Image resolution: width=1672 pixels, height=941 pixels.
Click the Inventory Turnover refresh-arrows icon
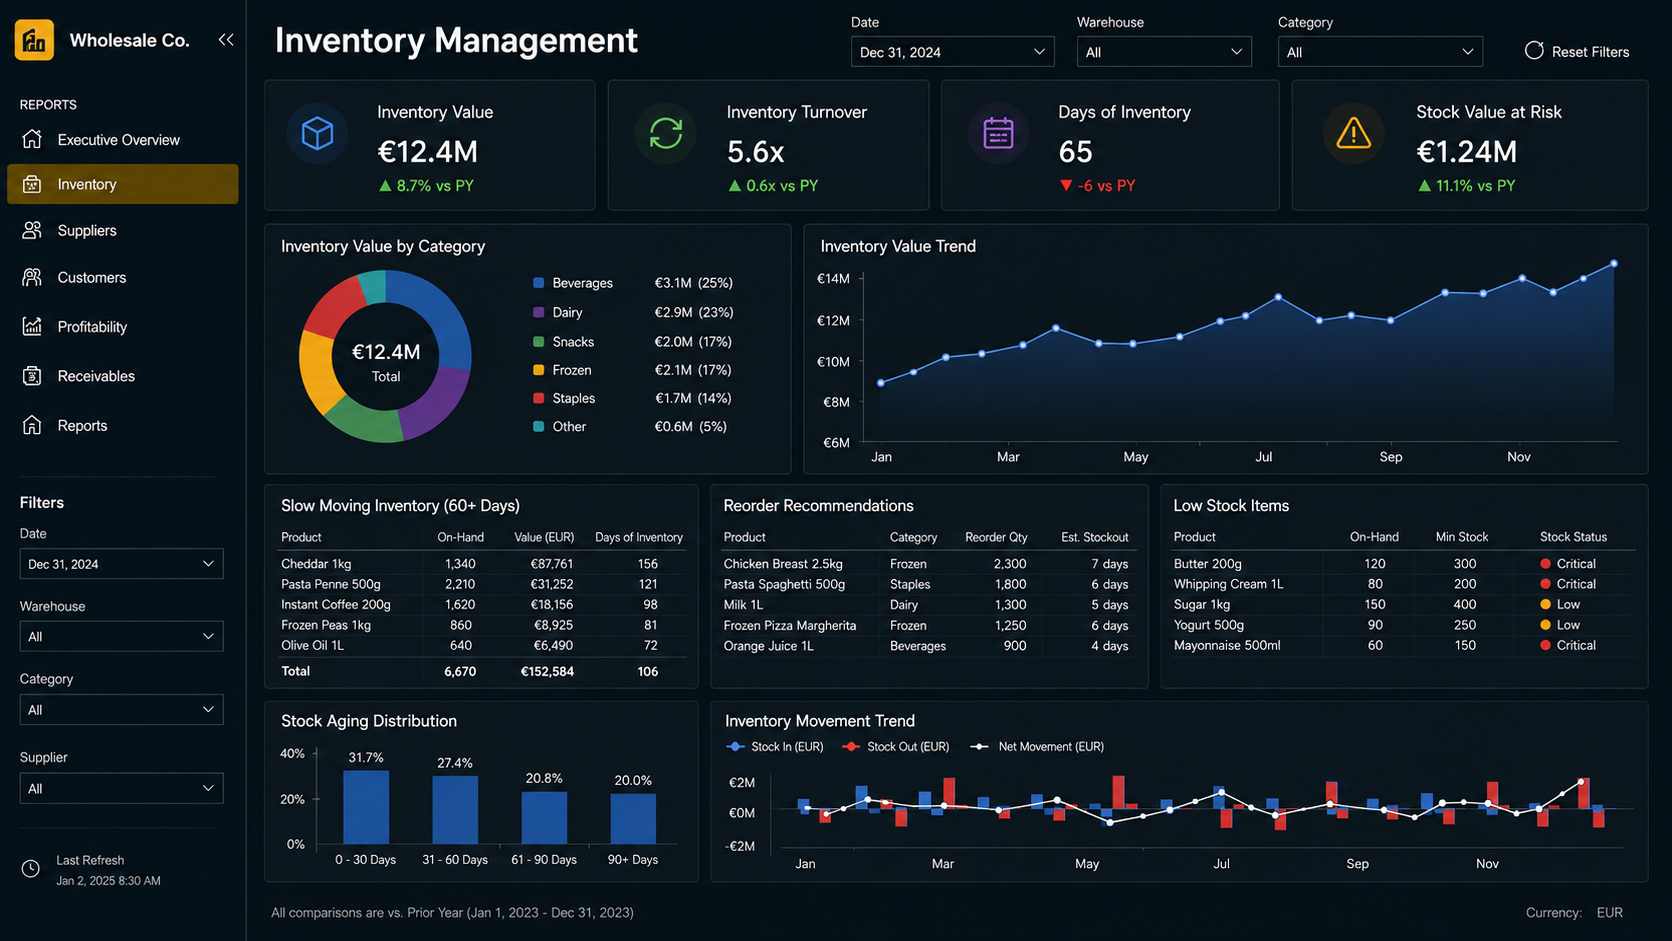666,133
